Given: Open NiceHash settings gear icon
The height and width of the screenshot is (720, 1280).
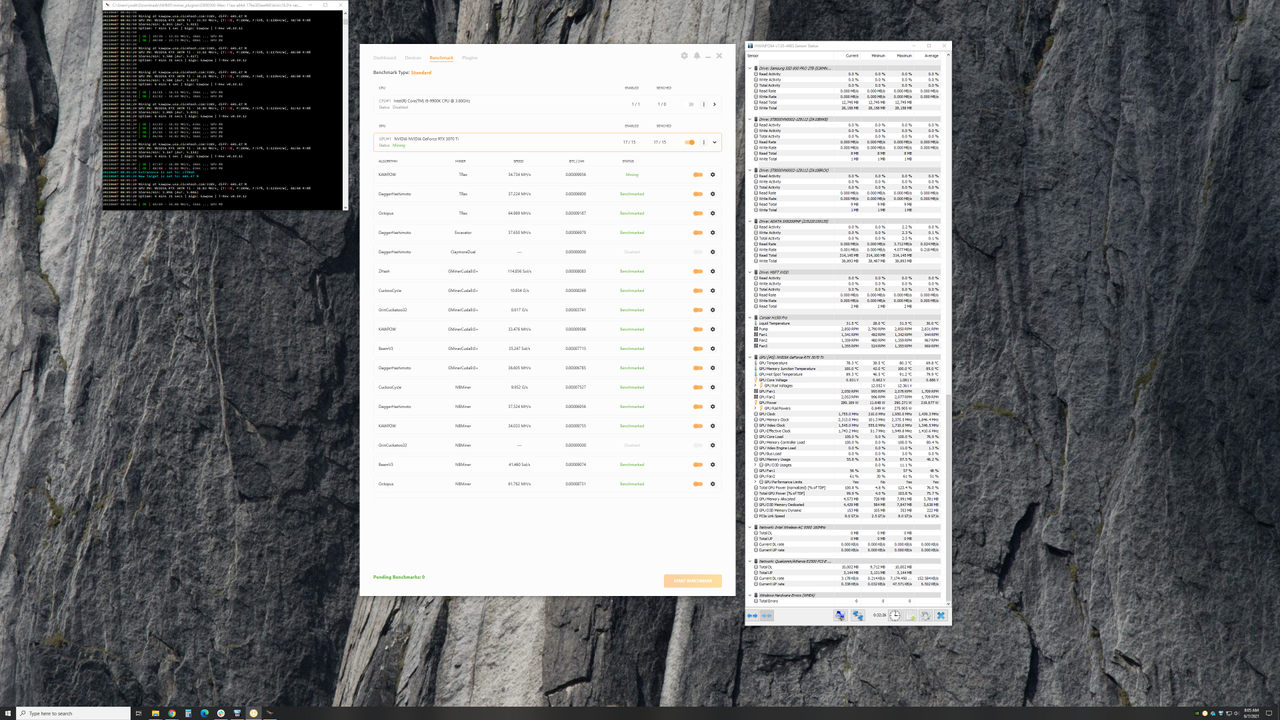Looking at the screenshot, I should coord(684,56).
